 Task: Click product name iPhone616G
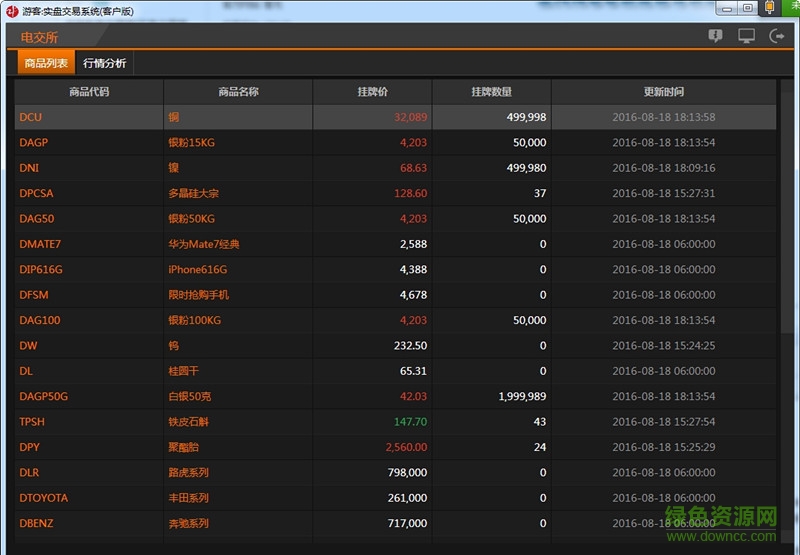coord(198,269)
